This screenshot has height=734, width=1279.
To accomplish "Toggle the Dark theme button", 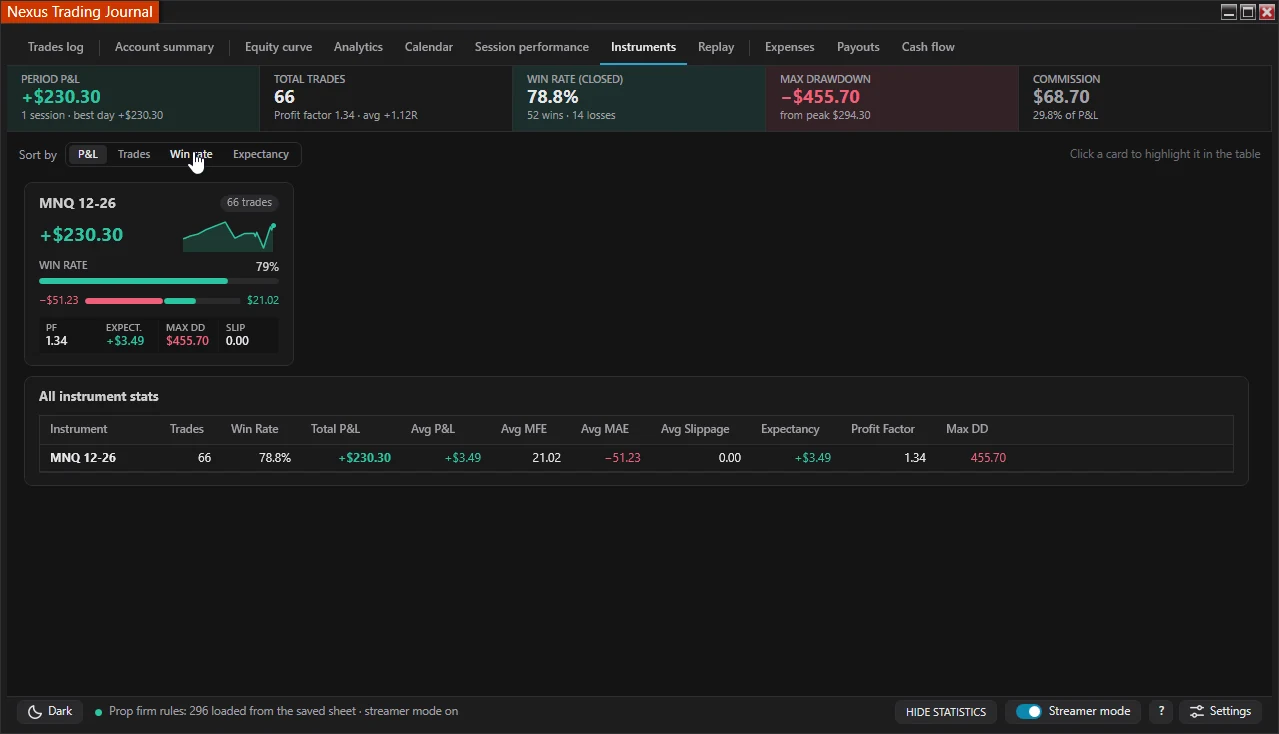I will pyautogui.click(x=50, y=712).
